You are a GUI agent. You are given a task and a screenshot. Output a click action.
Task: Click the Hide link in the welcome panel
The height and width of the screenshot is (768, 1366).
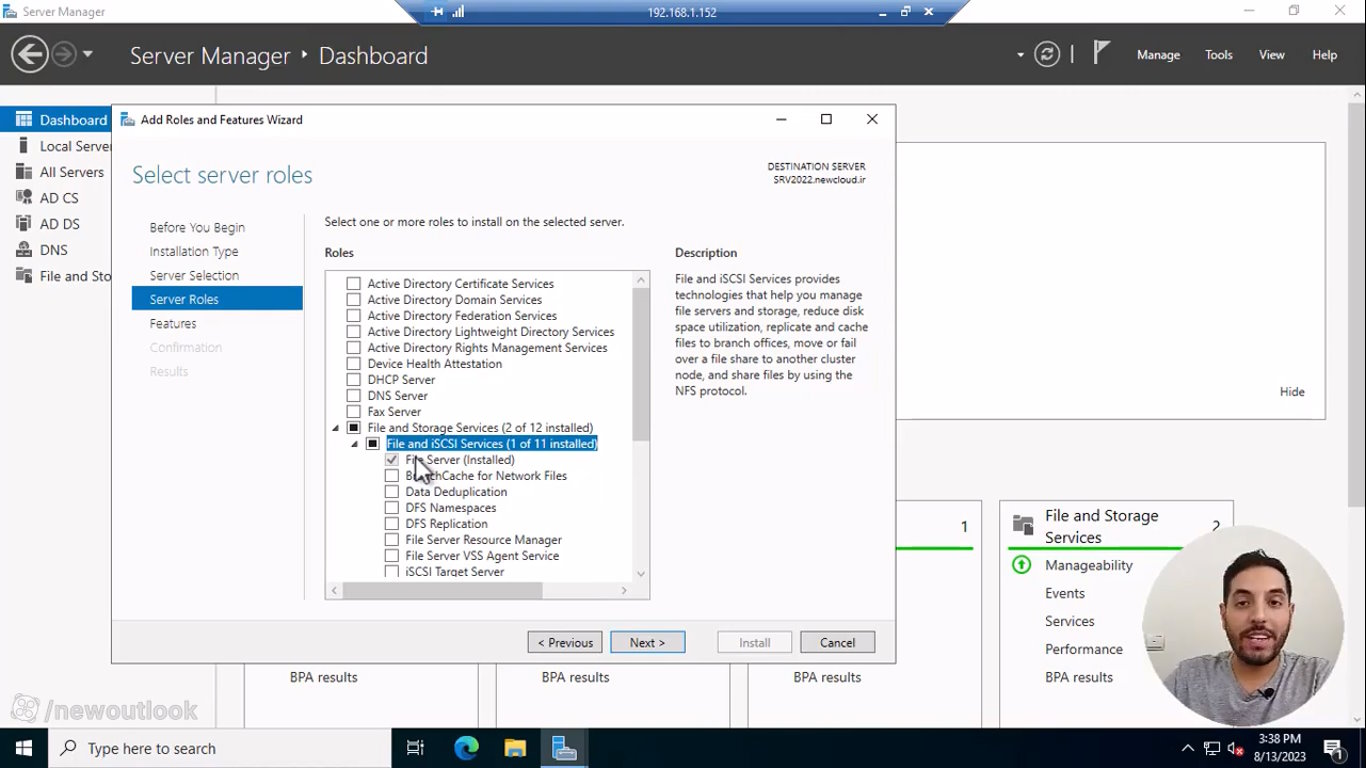(x=1292, y=392)
